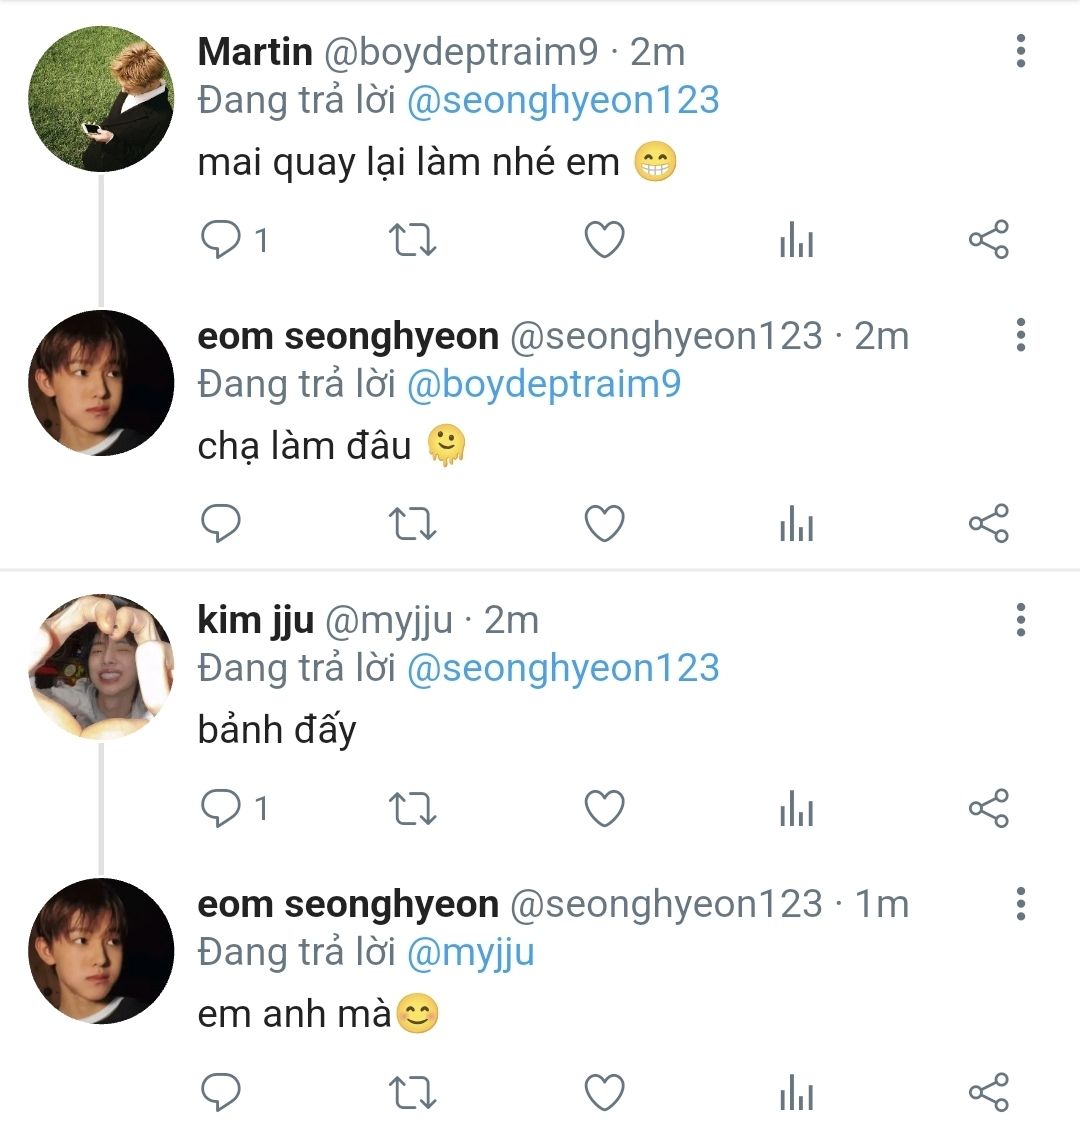Share the "chạ làm đâu" tweet
1080x1128 pixels.
989,524
